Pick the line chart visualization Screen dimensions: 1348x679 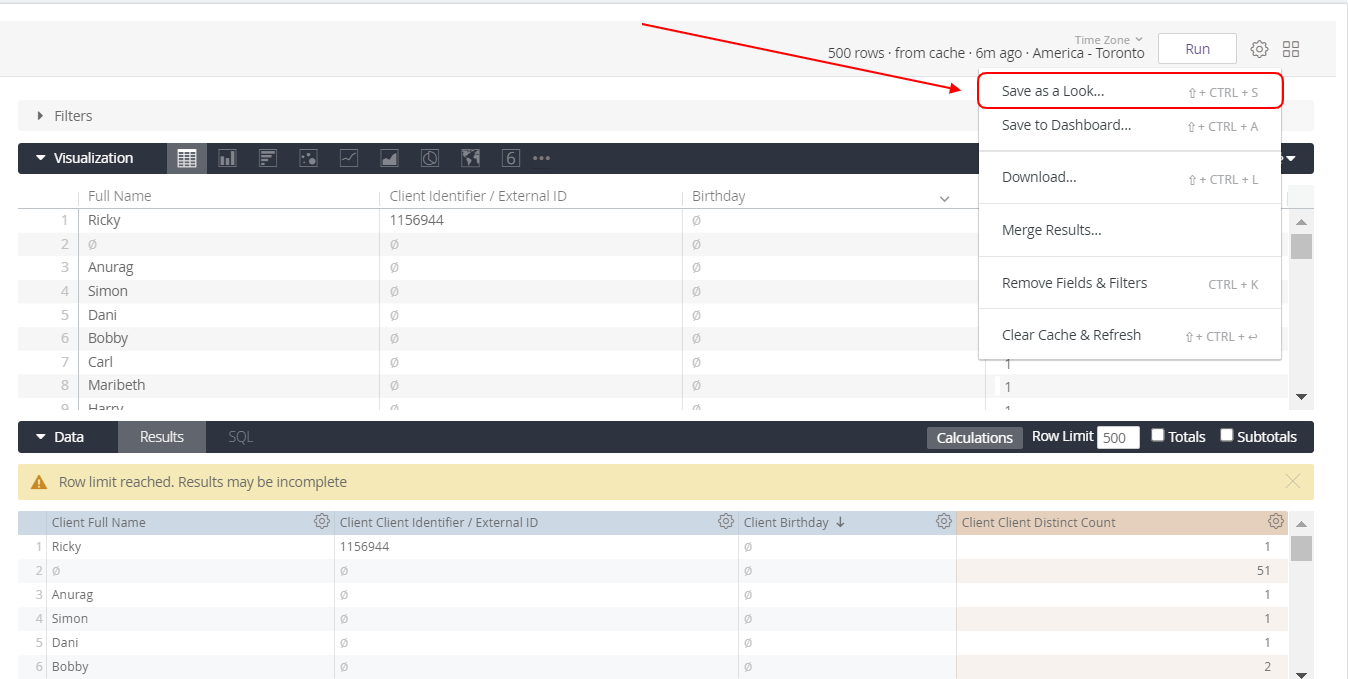pos(349,158)
